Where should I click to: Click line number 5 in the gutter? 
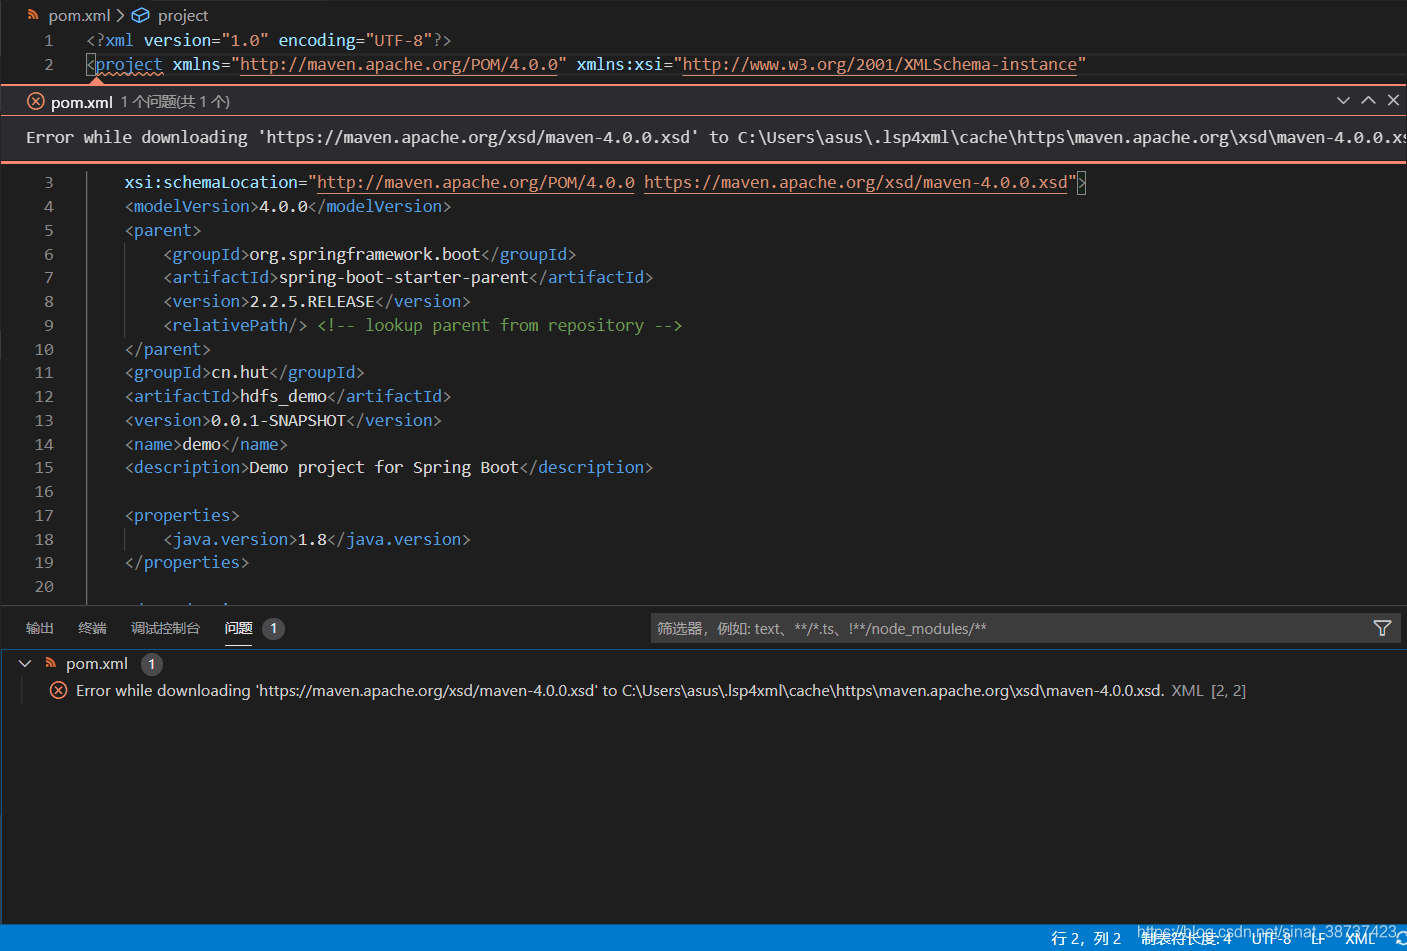tap(49, 230)
